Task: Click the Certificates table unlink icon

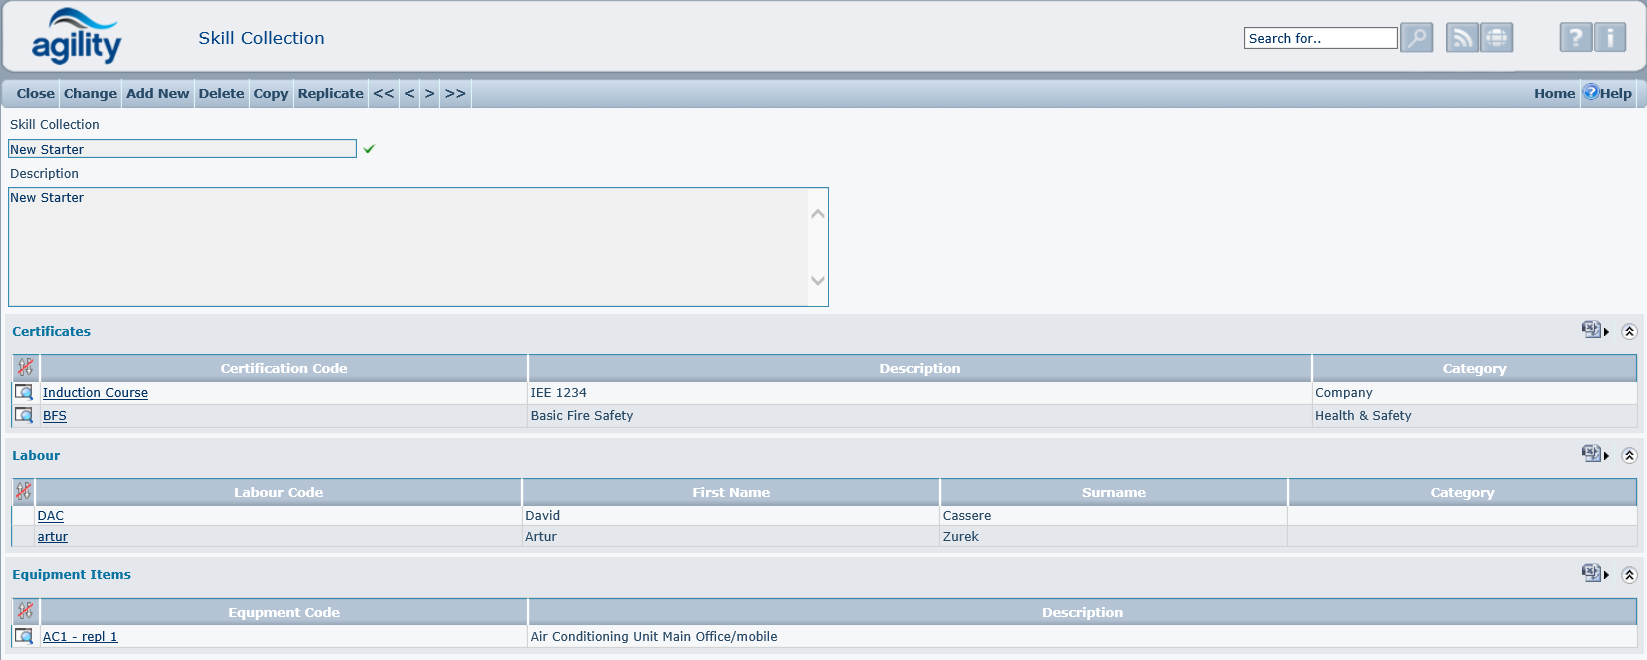Action: coord(25,368)
